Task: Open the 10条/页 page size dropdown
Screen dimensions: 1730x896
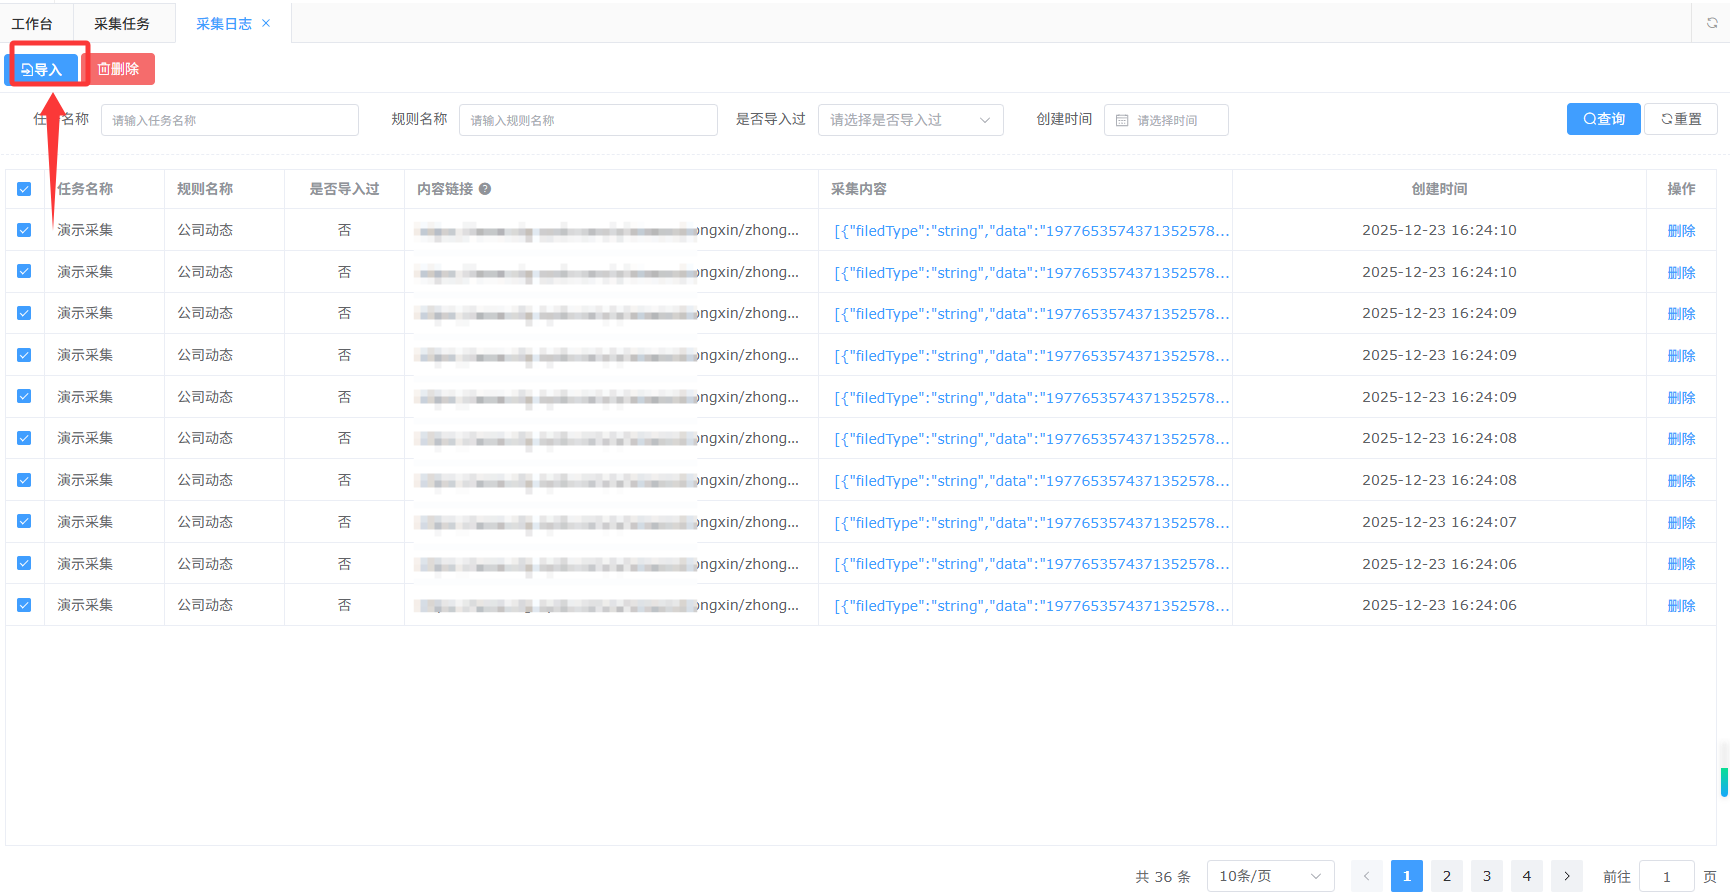Action: 1270,876
